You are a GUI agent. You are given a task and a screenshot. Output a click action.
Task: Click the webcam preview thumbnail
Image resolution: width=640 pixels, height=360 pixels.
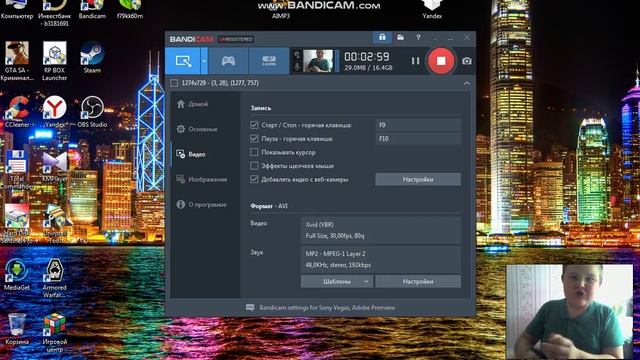coord(318,61)
